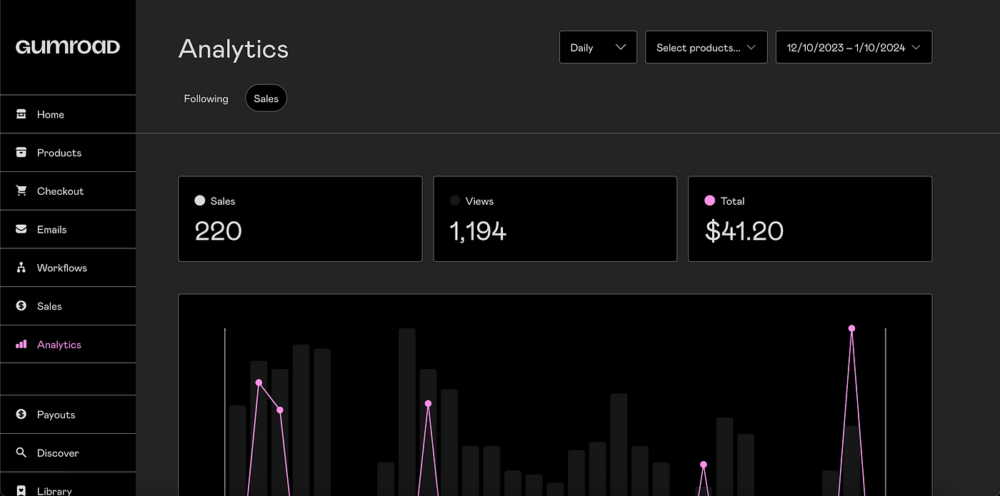Open the Daily interval dropdown
The height and width of the screenshot is (496, 1000).
(x=598, y=47)
